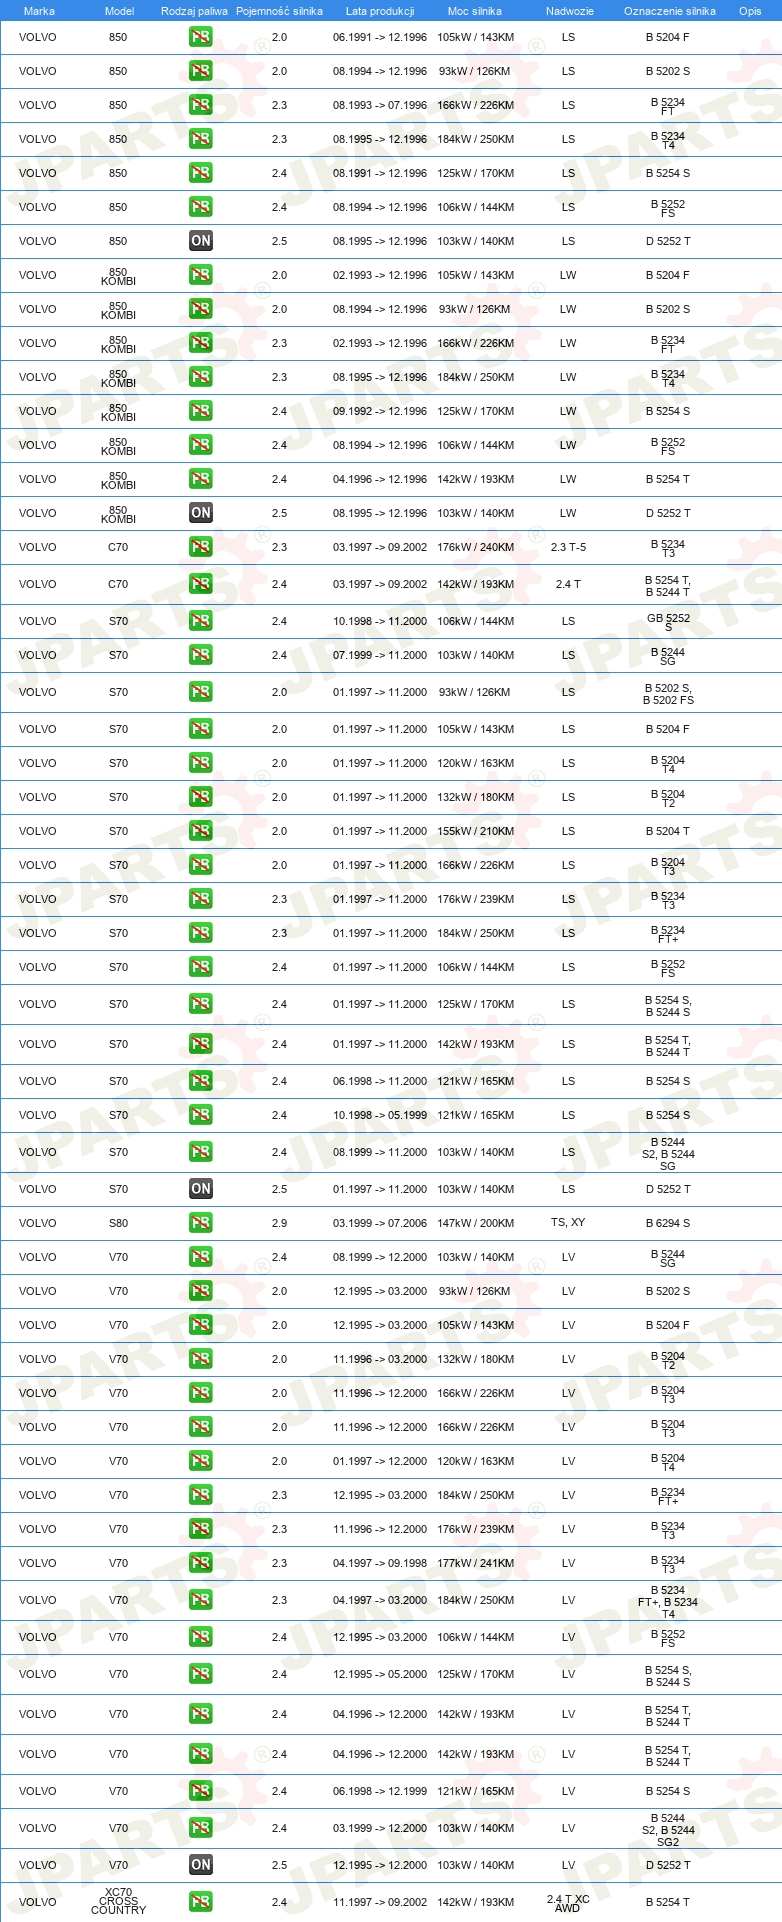The image size is (782, 1922).
Task: Select the 10.1998 -> 05.1999 production years
Action: click(x=380, y=1115)
